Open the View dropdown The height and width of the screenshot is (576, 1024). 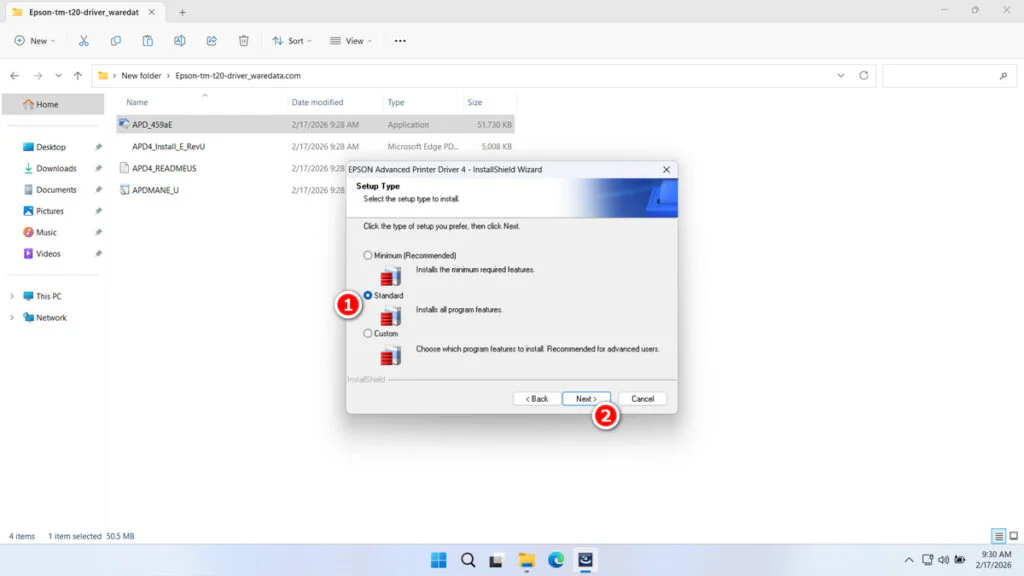coord(351,40)
